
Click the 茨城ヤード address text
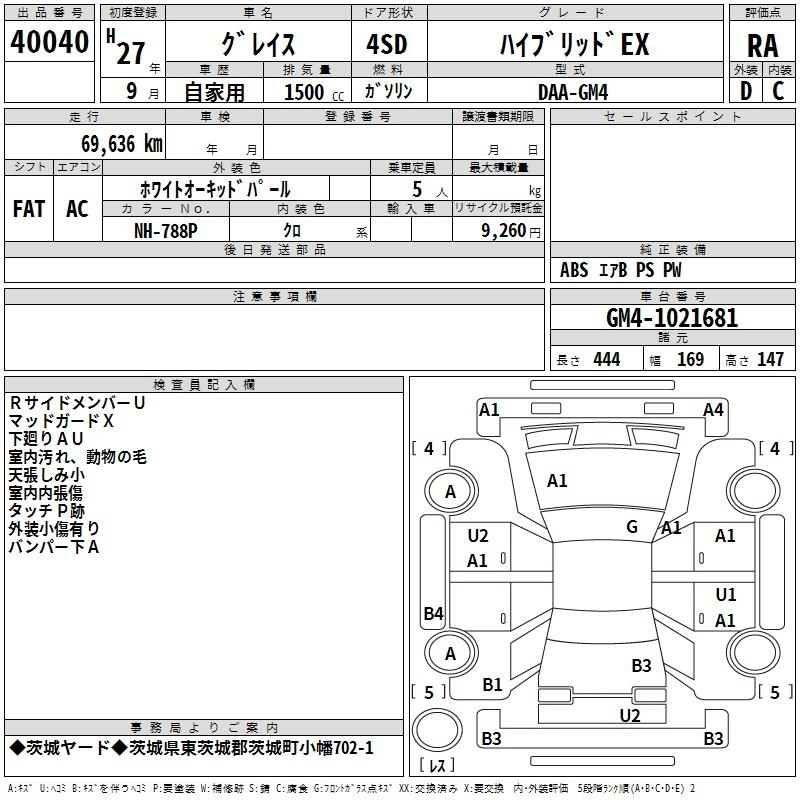191,748
